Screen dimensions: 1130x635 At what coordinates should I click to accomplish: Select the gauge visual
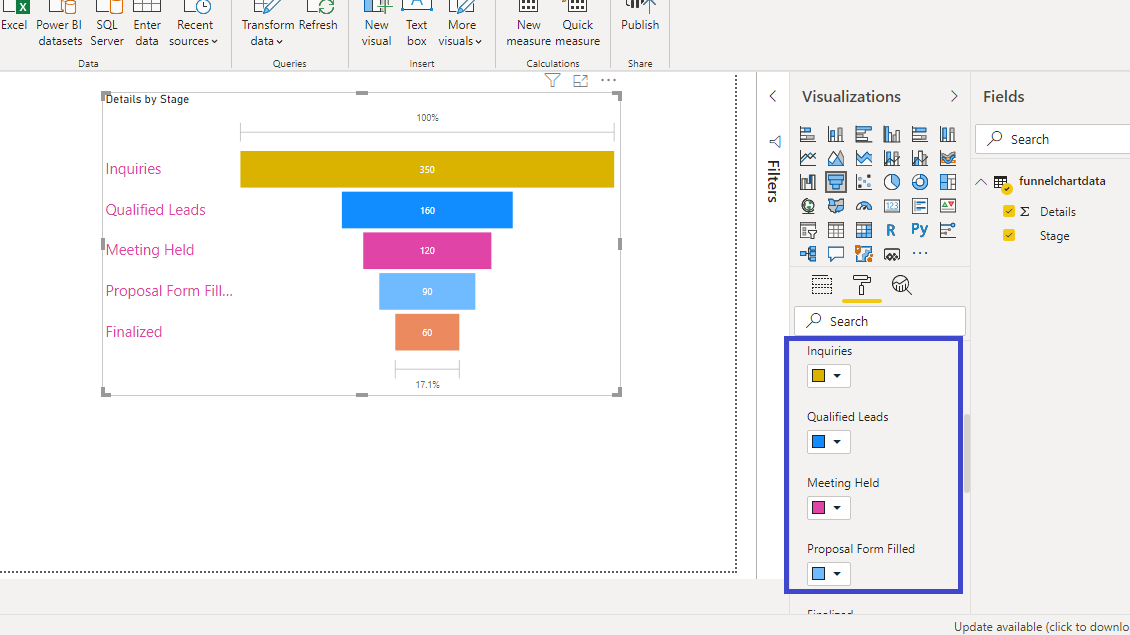click(x=863, y=206)
